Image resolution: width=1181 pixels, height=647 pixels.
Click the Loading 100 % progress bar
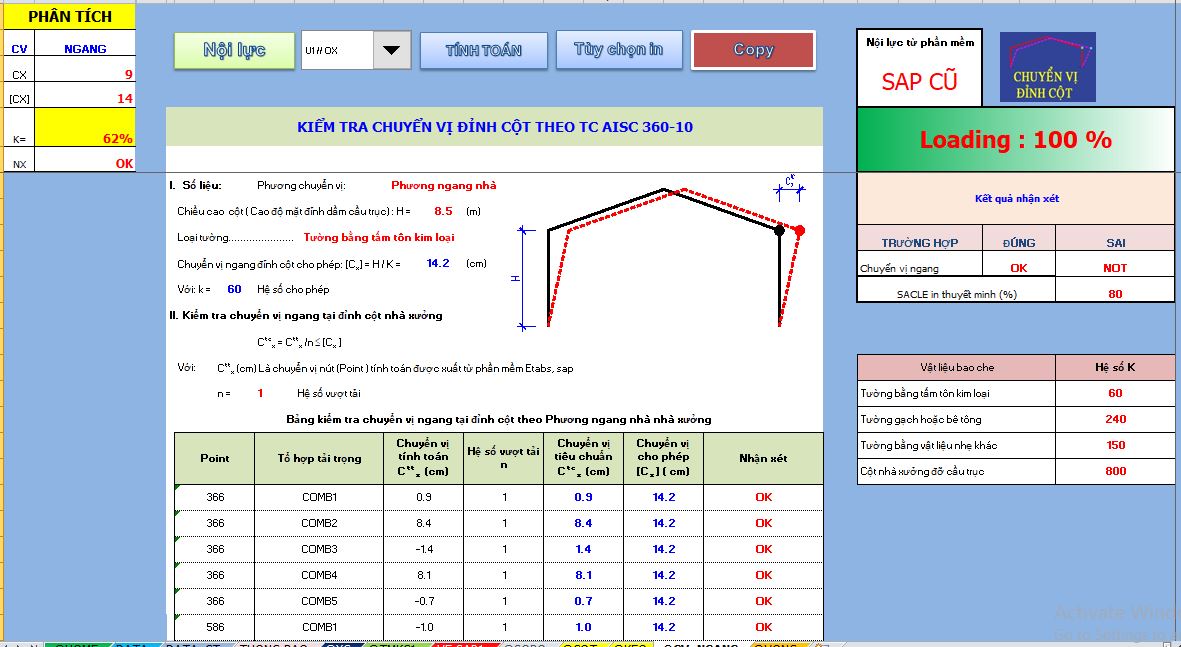pyautogui.click(x=1015, y=139)
